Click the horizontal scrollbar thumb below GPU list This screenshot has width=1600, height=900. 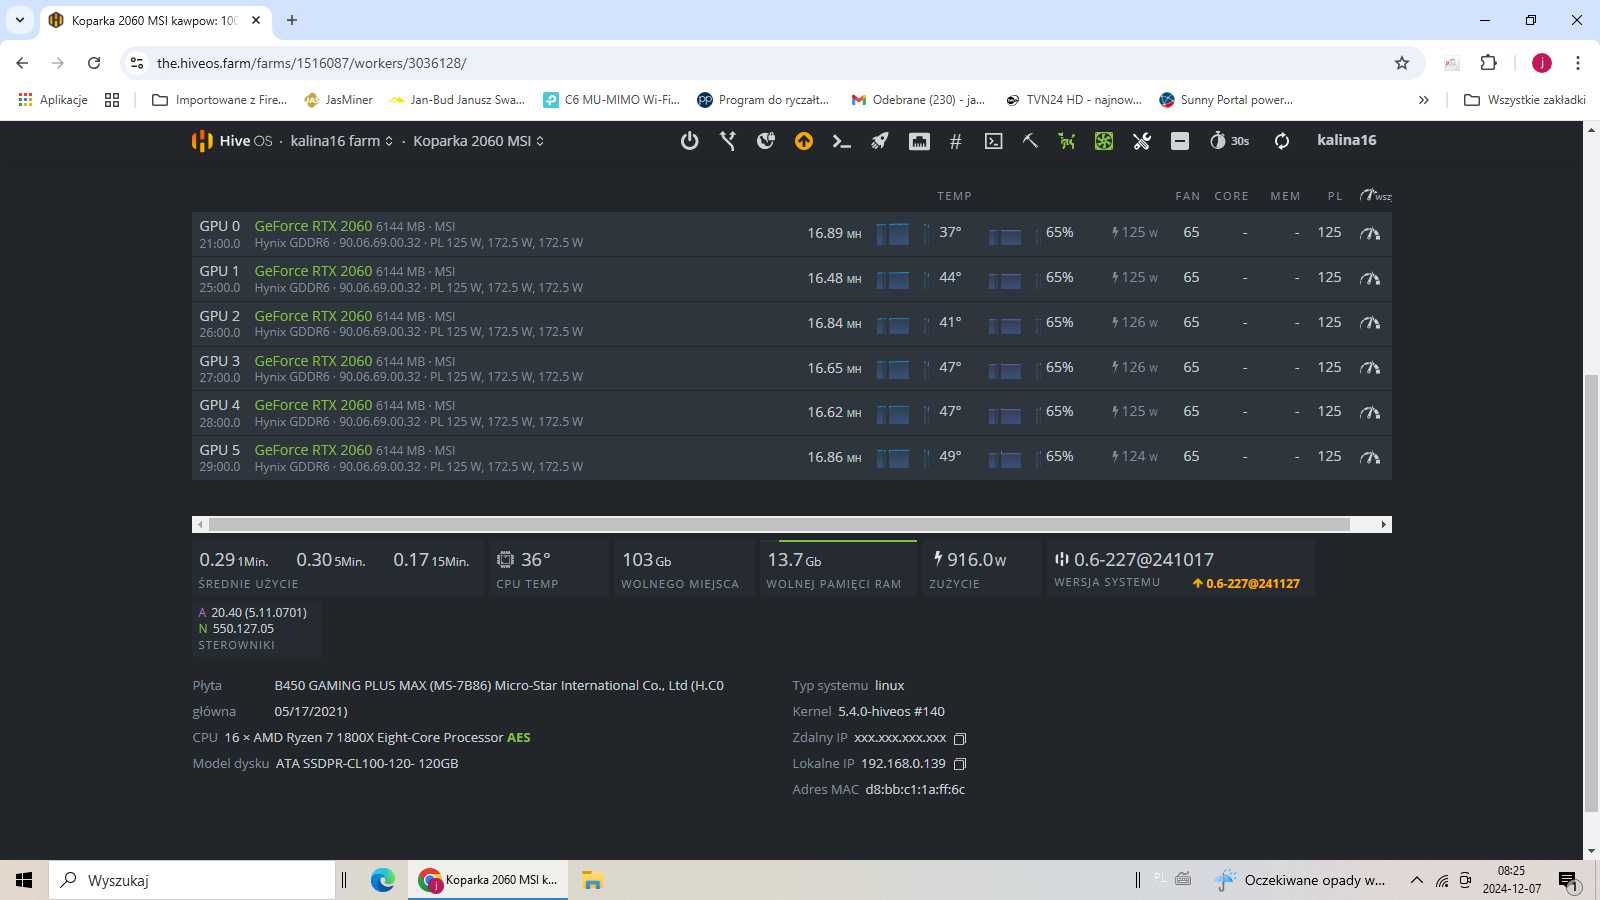(779, 524)
